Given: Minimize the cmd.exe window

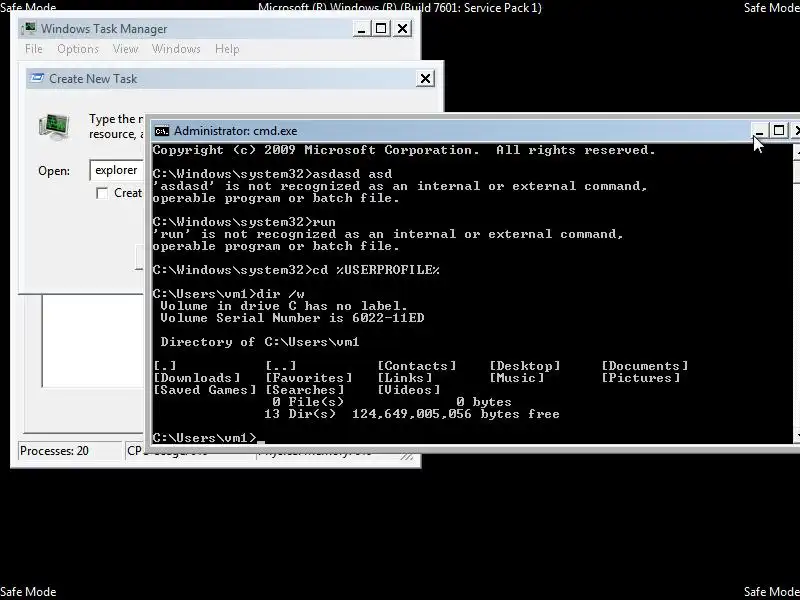Looking at the screenshot, I should pyautogui.click(x=759, y=131).
